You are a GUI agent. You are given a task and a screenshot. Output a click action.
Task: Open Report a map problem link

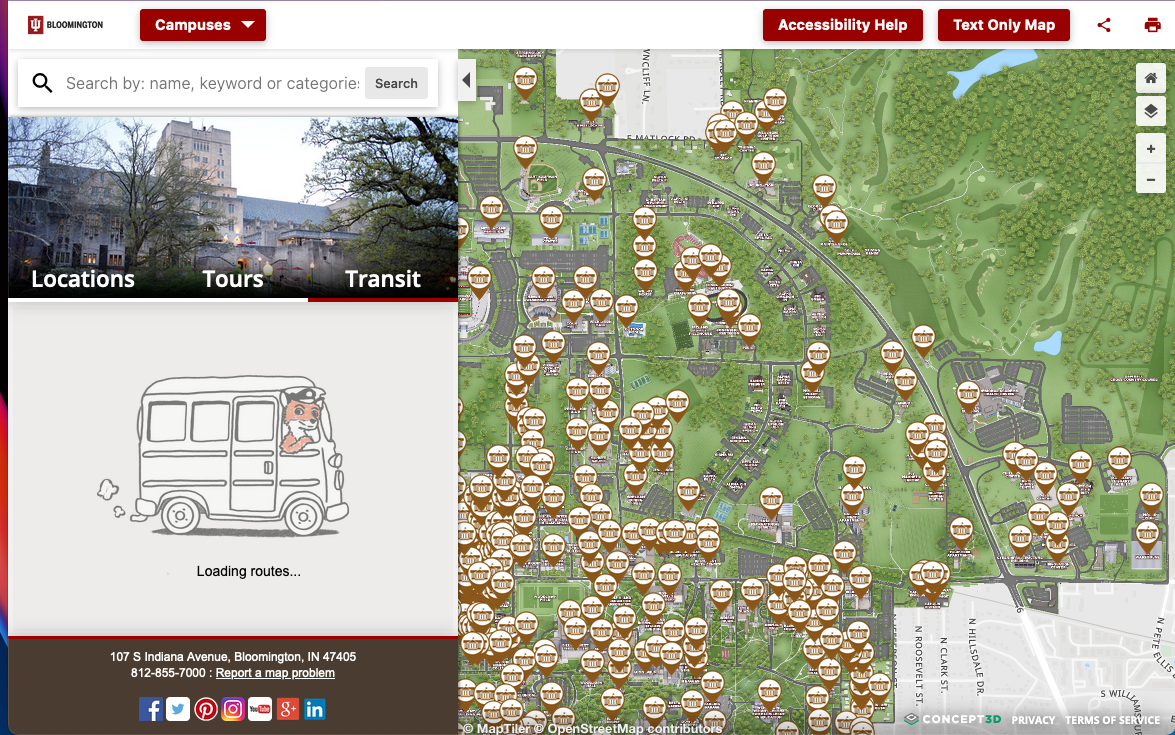coord(275,673)
